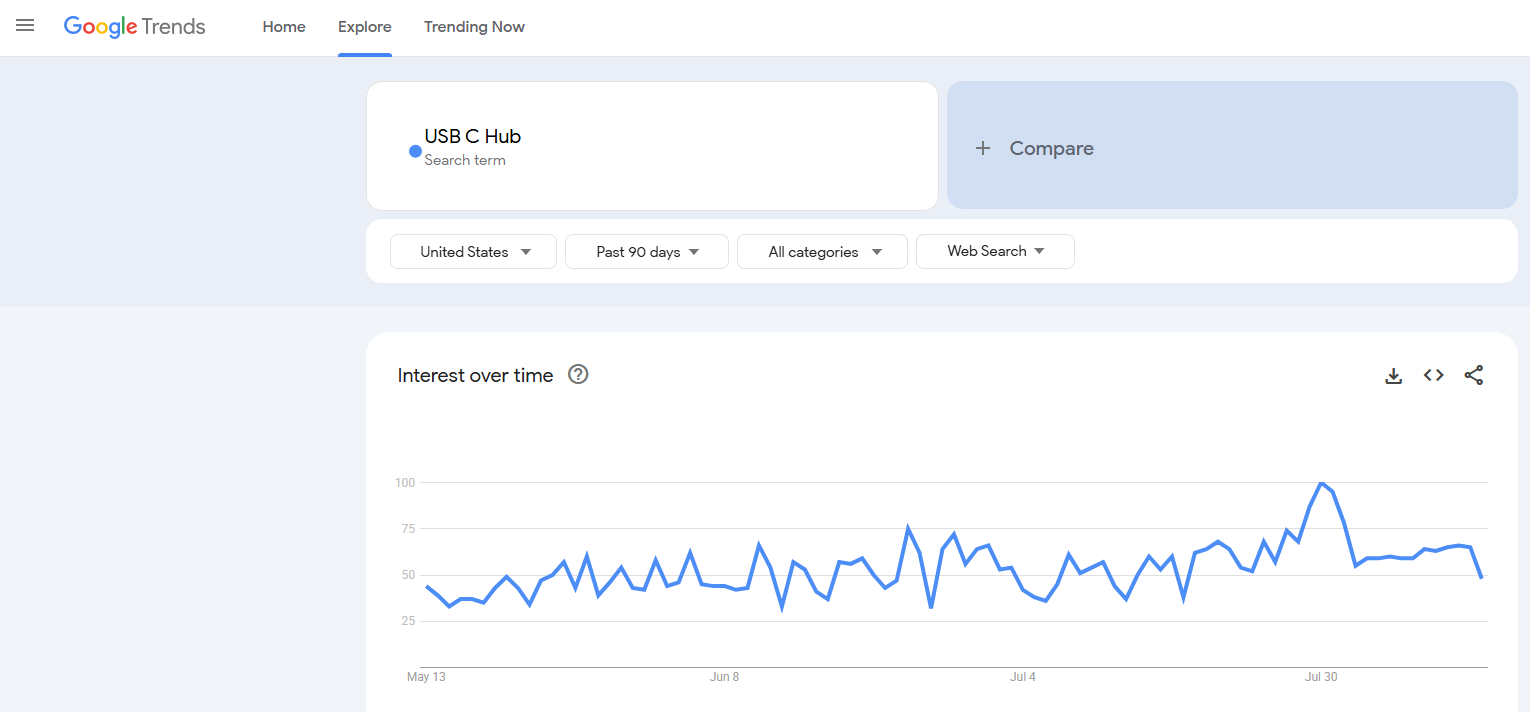Expand the All categories dropdown

coord(822,252)
